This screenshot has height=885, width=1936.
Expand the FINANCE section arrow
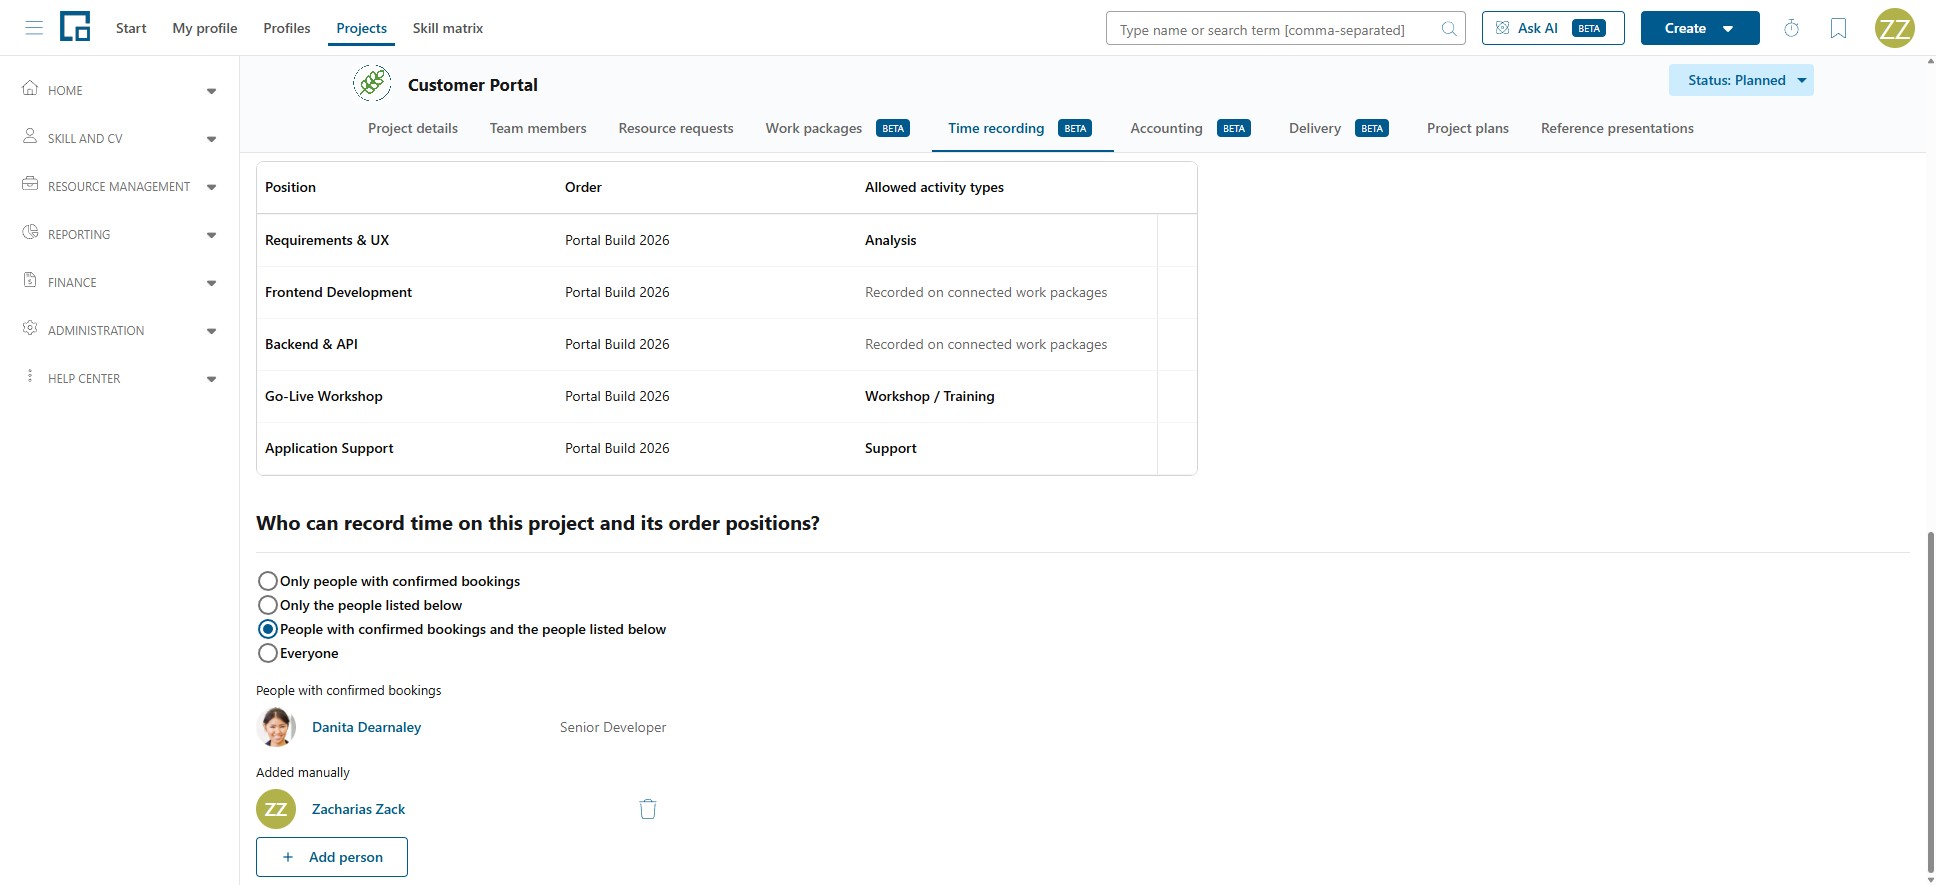(211, 283)
